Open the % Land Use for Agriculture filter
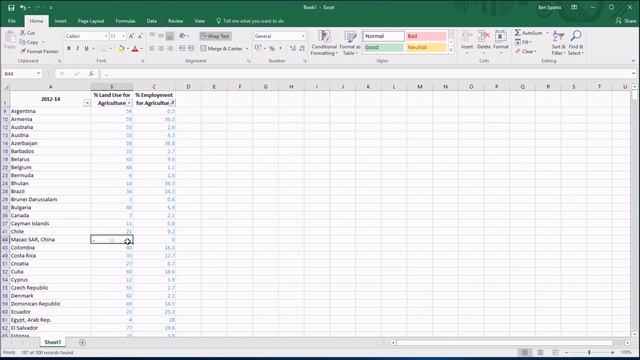 129,103
